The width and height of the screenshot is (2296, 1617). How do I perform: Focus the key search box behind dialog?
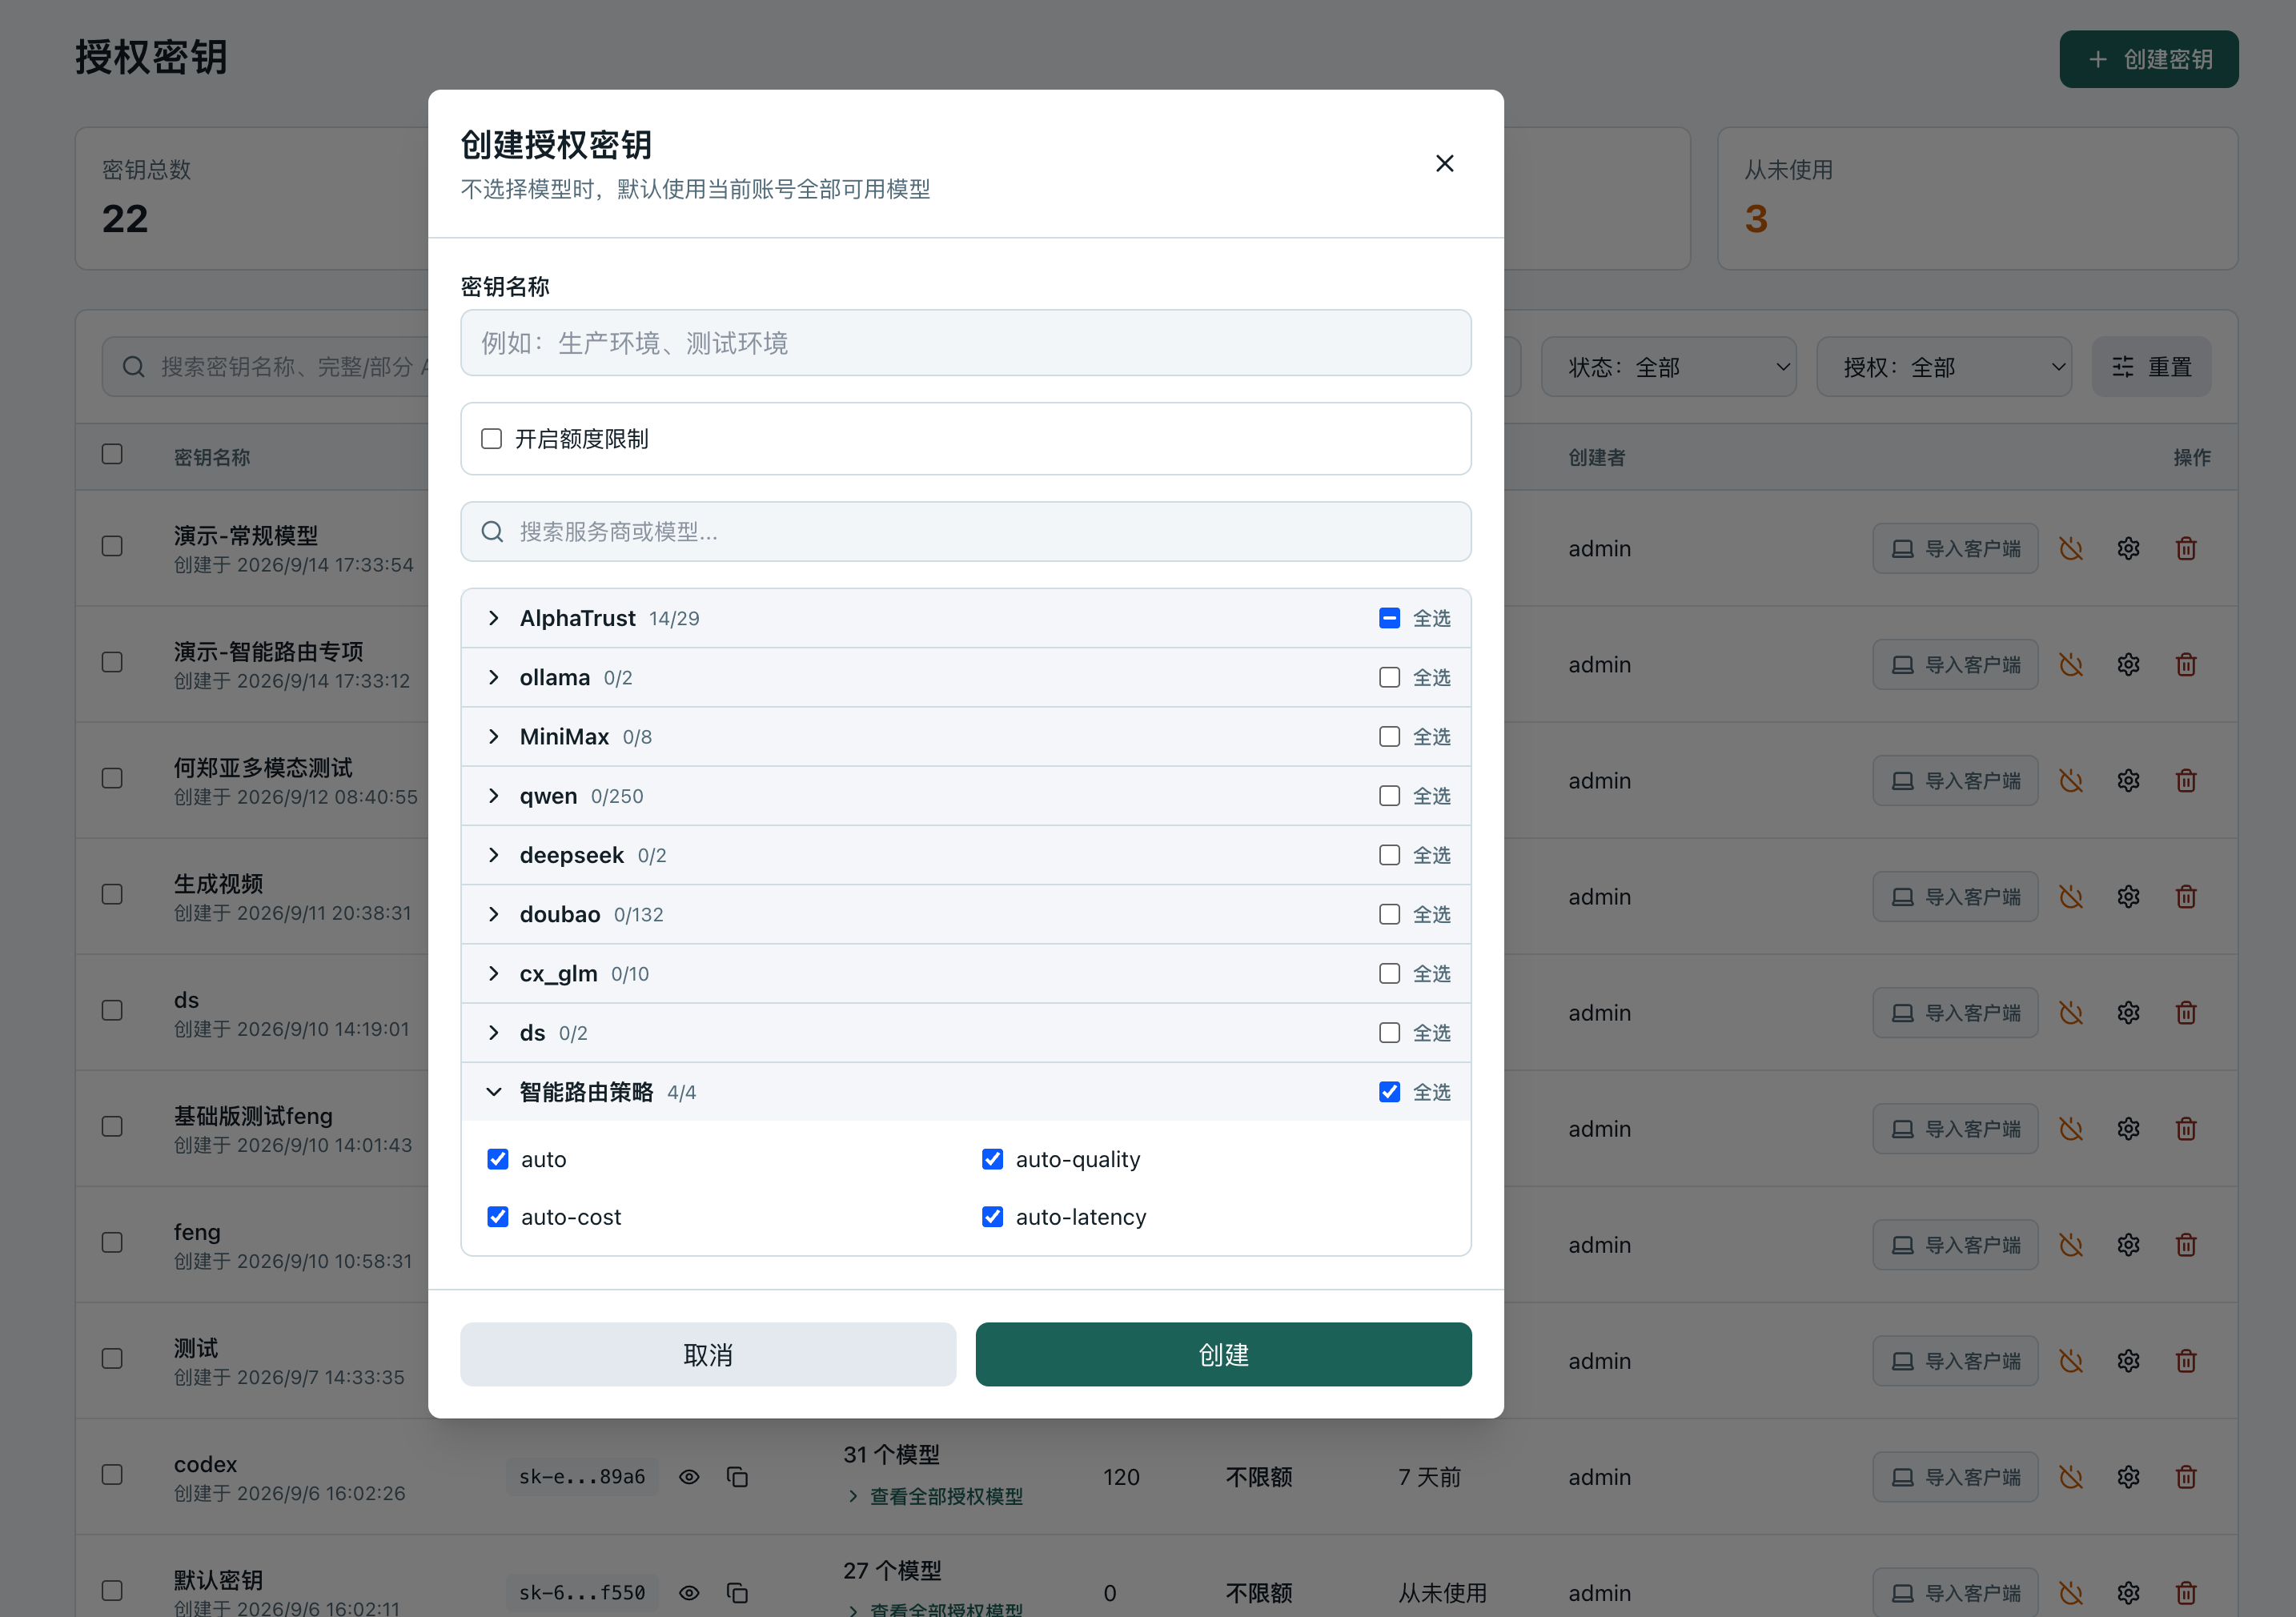coord(265,367)
